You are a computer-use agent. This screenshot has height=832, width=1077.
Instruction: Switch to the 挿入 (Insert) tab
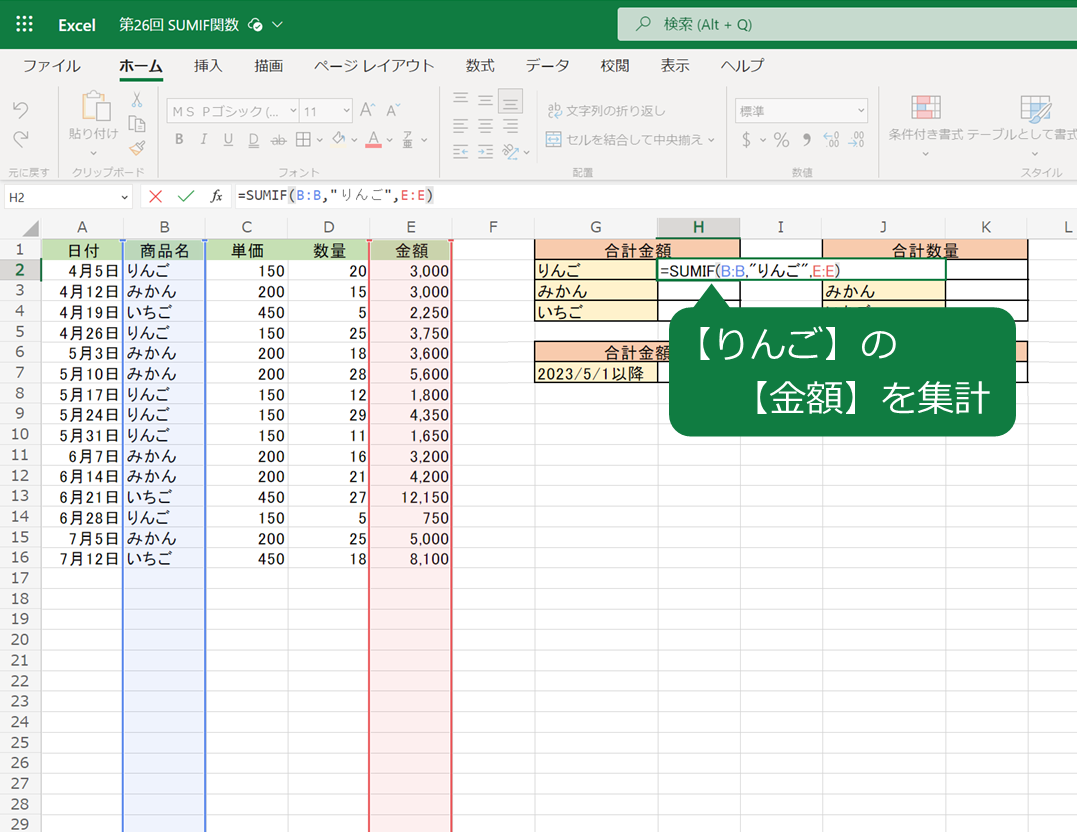pyautogui.click(x=208, y=66)
